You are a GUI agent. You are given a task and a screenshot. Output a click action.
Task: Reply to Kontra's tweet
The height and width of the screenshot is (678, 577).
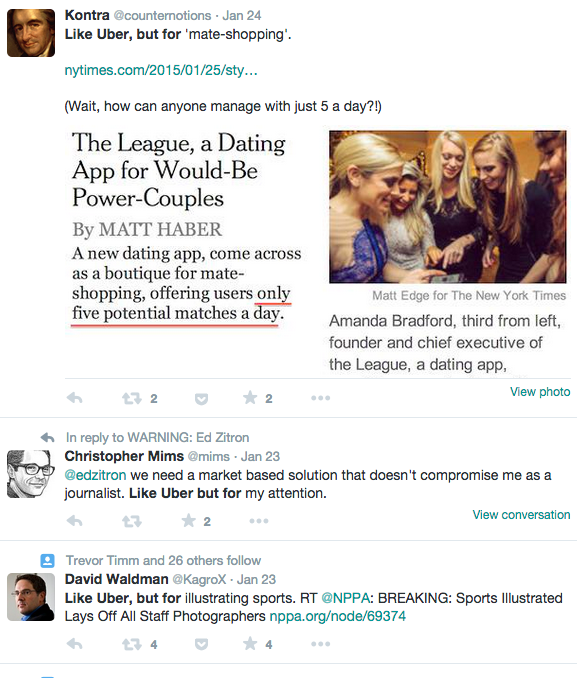(74, 398)
